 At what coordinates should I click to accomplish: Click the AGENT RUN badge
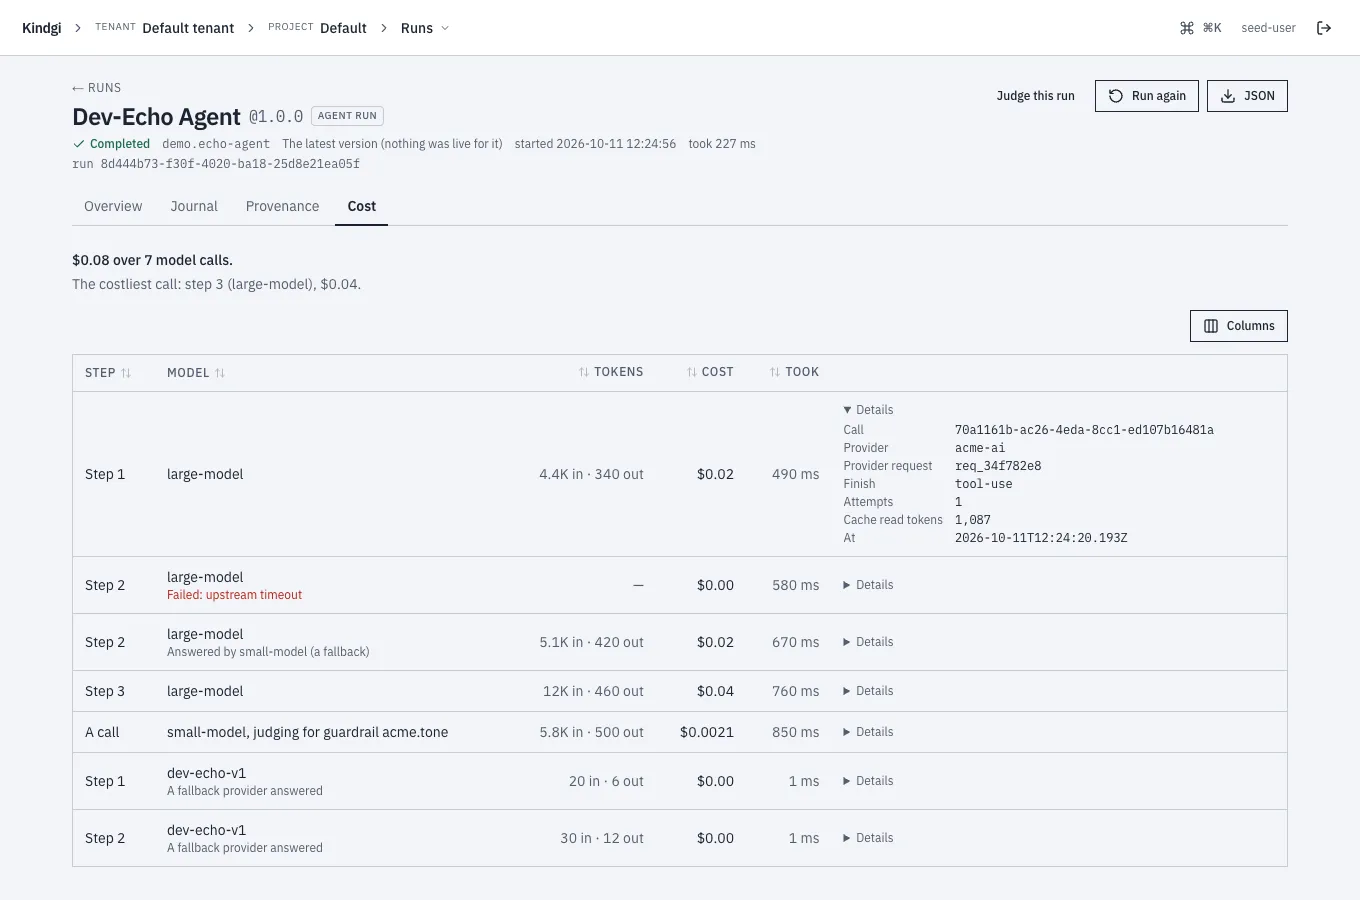pos(347,116)
